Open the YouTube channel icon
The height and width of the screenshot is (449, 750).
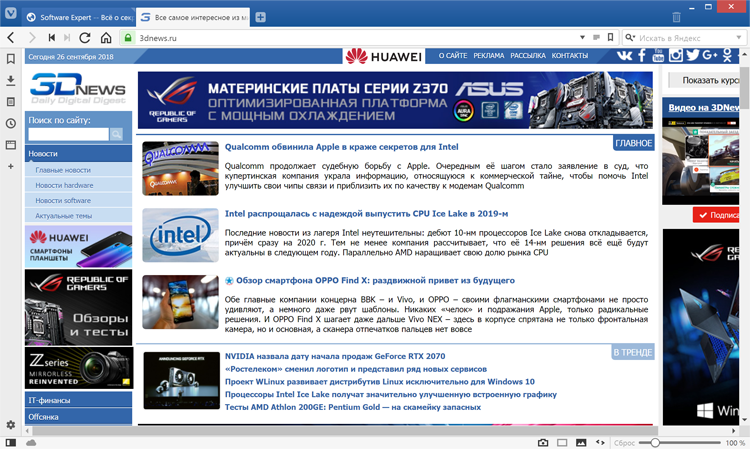coord(658,55)
